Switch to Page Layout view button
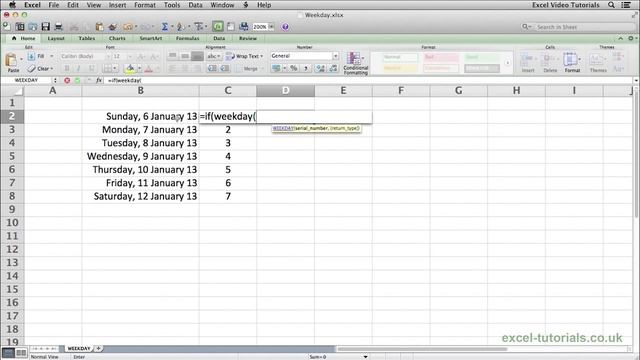The image size is (640, 360). [21, 352]
